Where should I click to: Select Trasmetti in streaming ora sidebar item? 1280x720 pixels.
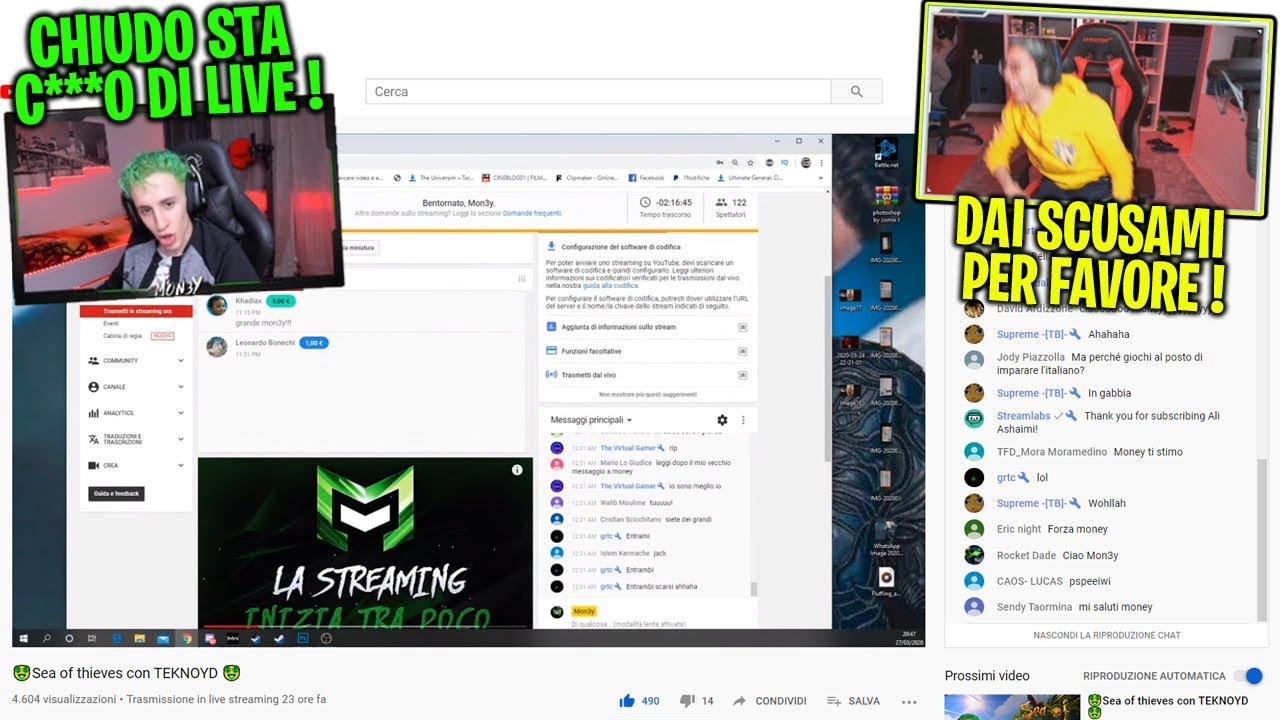pyautogui.click(x=136, y=311)
